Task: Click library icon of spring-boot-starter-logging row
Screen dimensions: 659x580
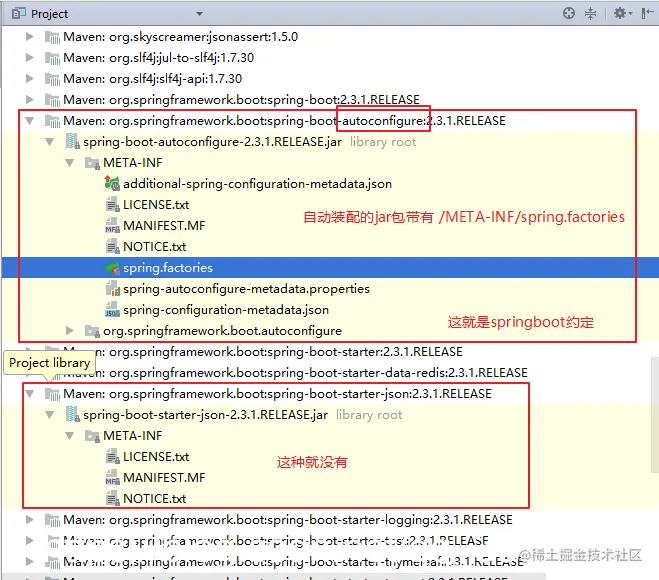Action: [53, 520]
